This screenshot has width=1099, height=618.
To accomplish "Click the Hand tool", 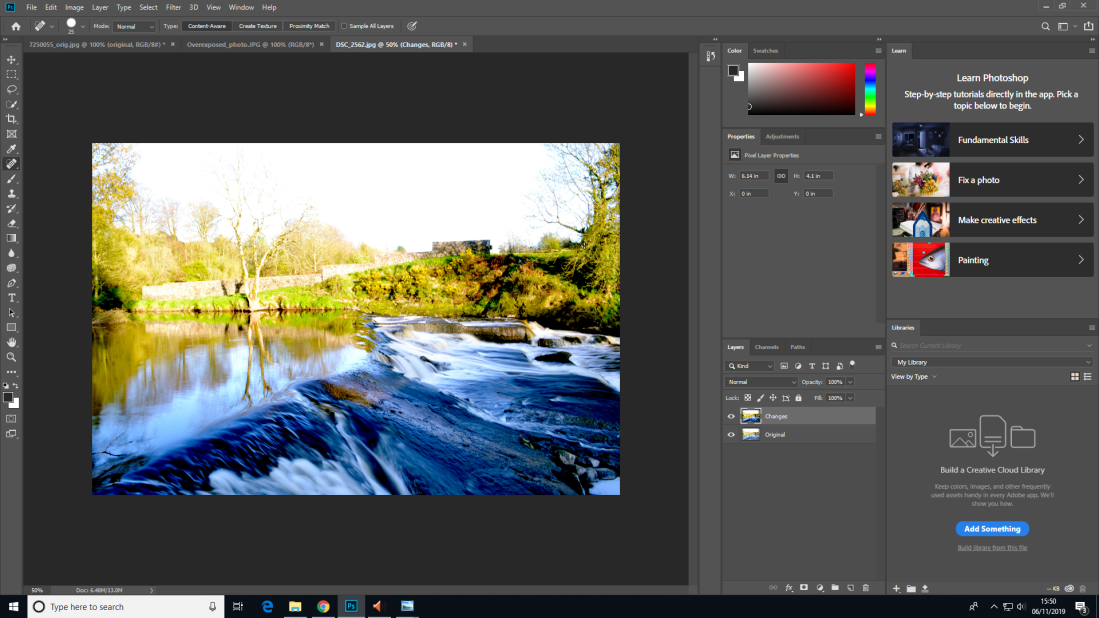I will [12, 342].
